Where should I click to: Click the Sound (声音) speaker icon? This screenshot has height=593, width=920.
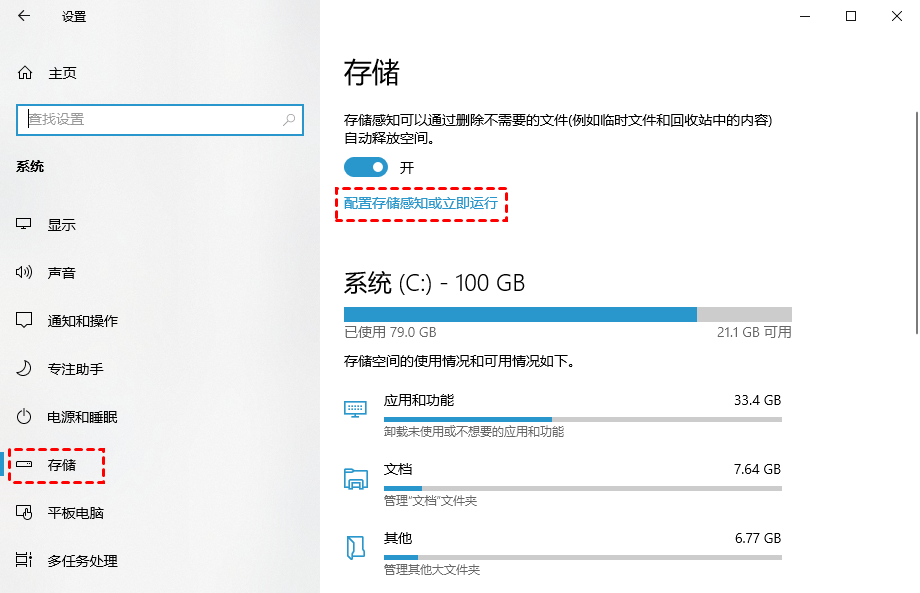(25, 273)
